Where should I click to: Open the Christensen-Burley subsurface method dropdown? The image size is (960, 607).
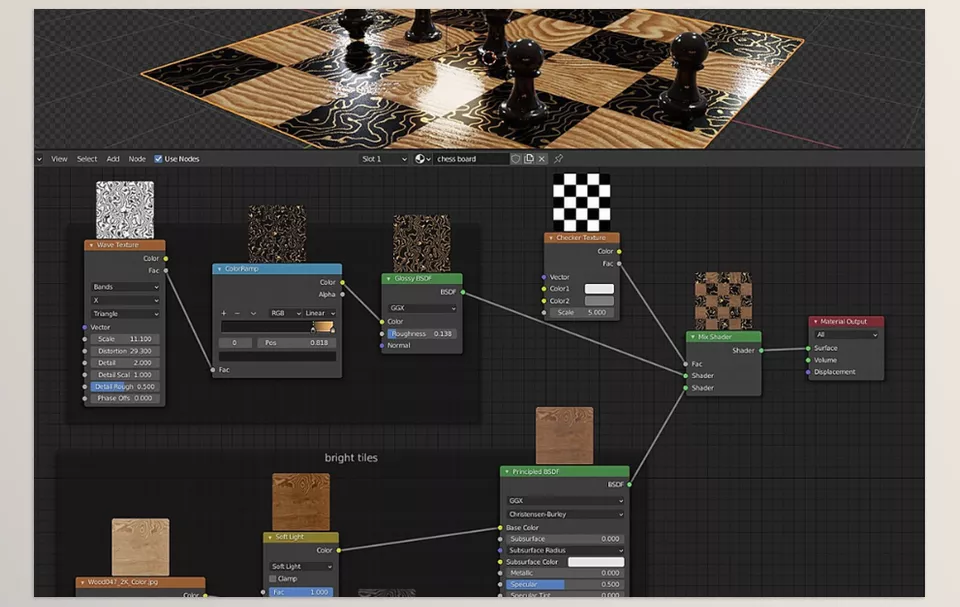(x=565, y=515)
